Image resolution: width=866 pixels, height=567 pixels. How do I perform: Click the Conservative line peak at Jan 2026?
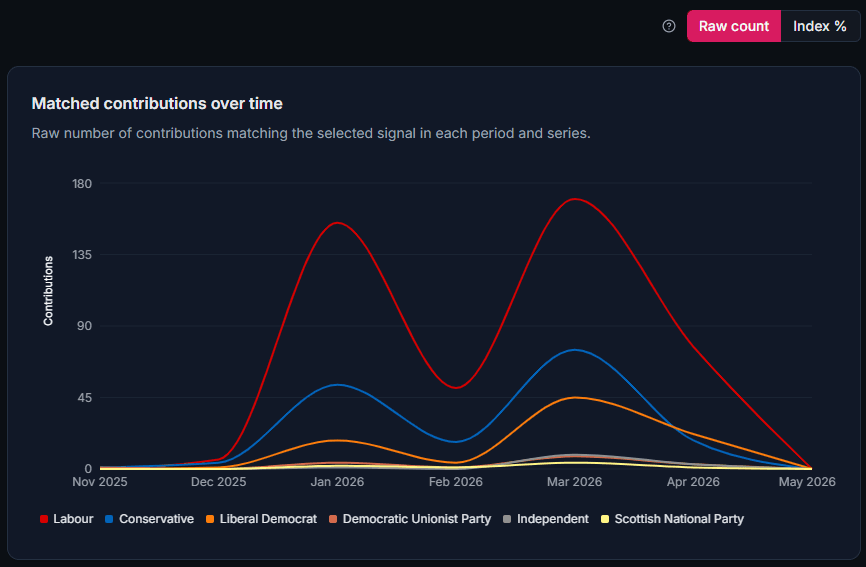tap(337, 385)
